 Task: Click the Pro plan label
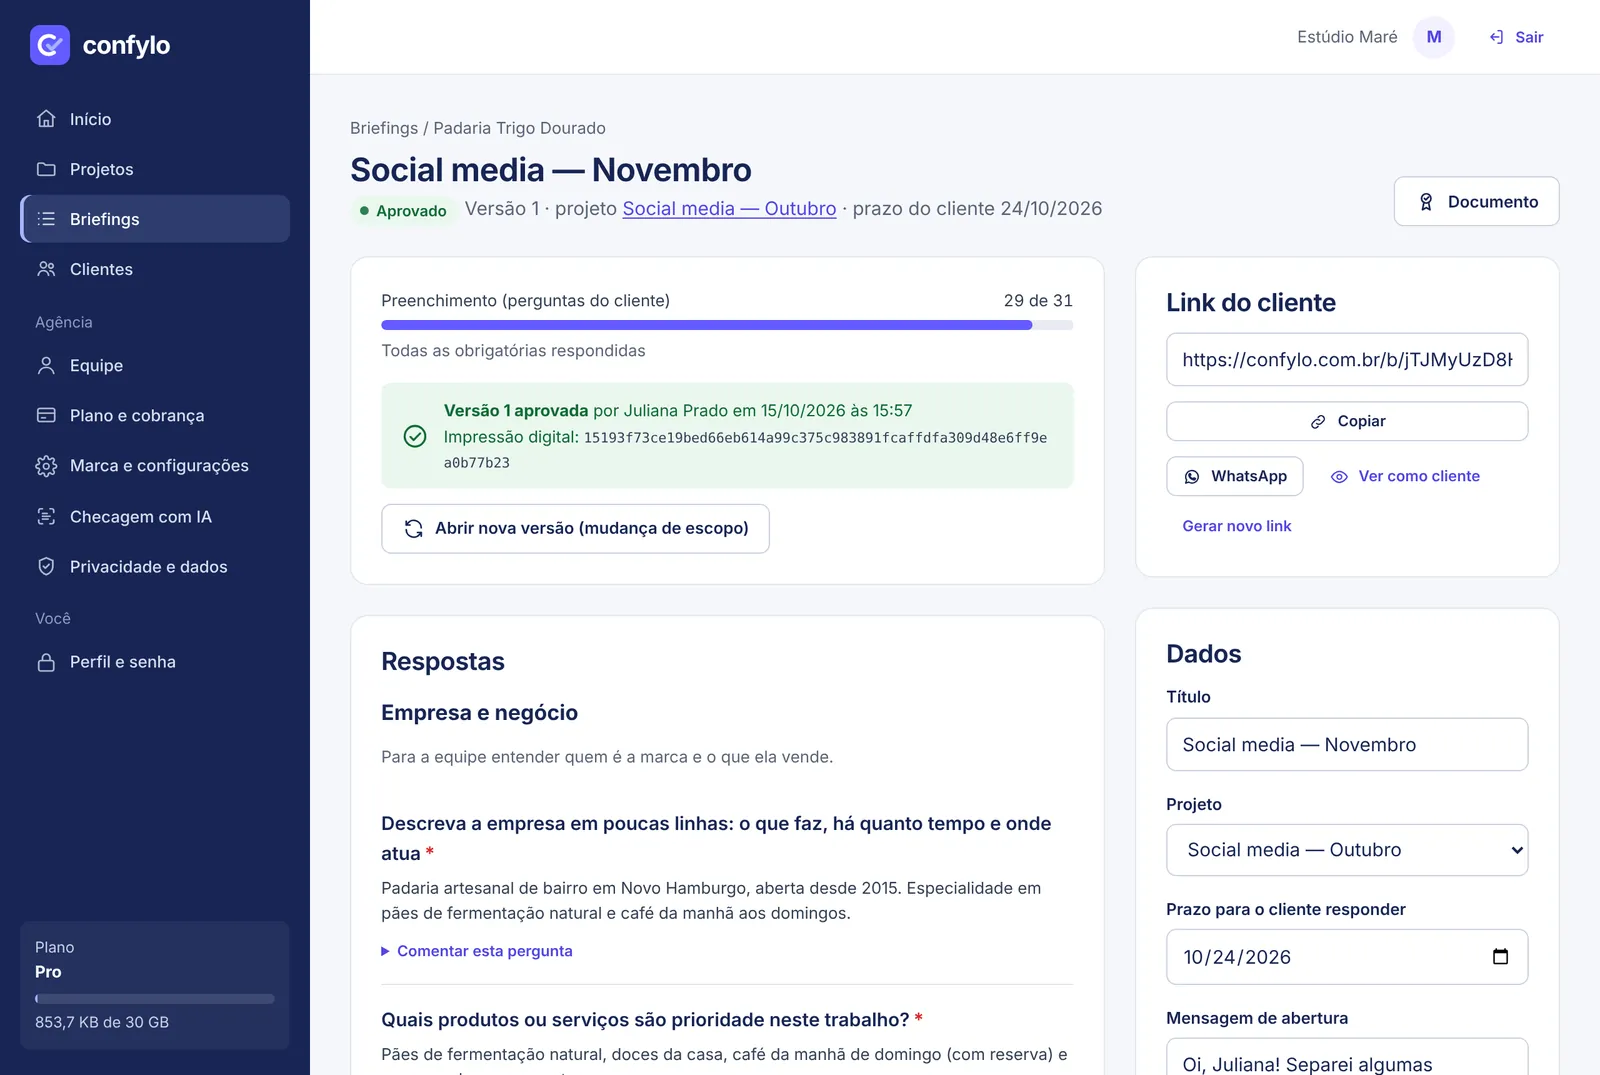[x=48, y=972]
